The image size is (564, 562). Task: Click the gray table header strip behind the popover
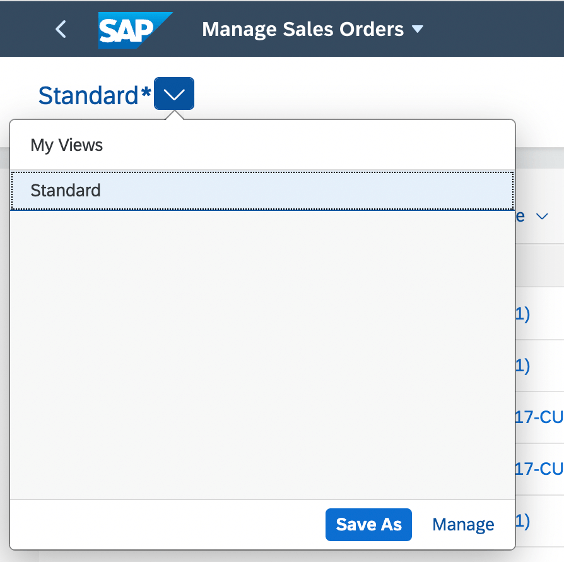pos(540,265)
